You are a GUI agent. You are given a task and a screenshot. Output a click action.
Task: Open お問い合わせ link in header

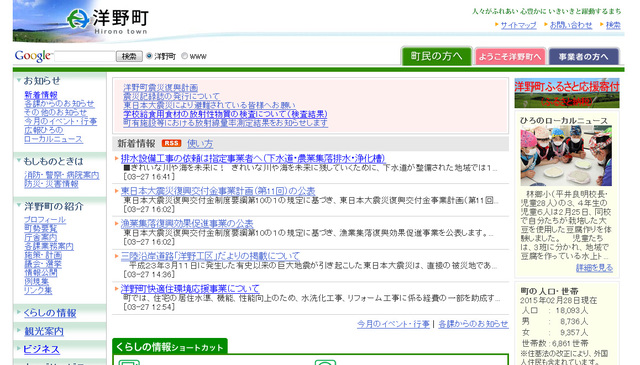point(571,25)
